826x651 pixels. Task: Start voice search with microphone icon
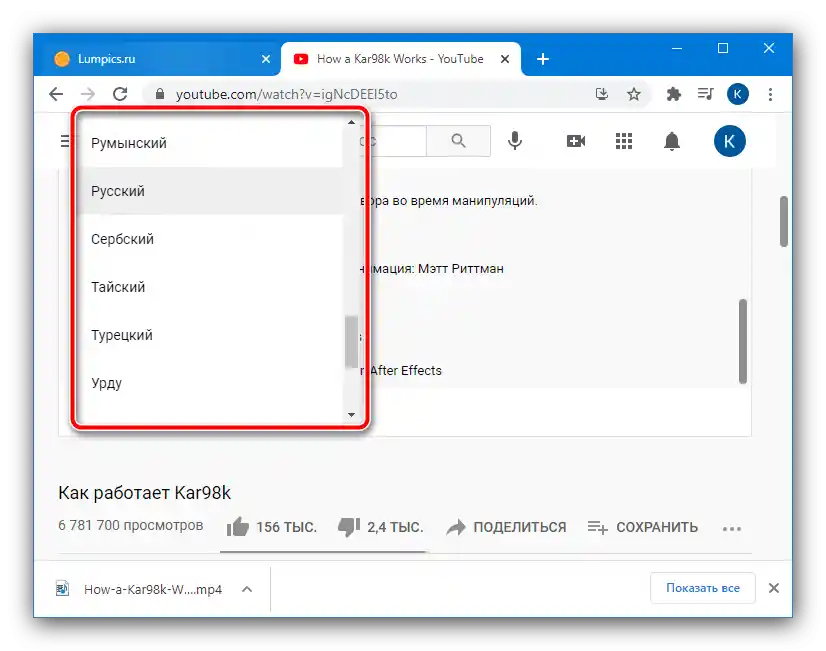click(515, 141)
